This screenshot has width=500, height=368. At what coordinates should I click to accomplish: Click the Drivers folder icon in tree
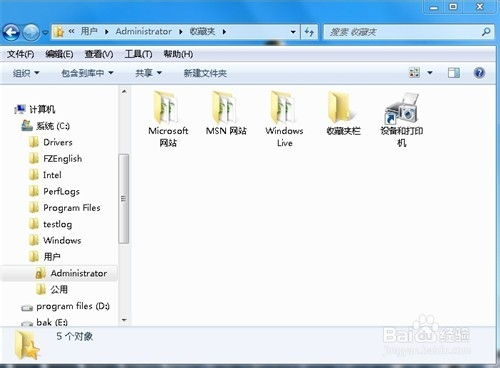34,142
